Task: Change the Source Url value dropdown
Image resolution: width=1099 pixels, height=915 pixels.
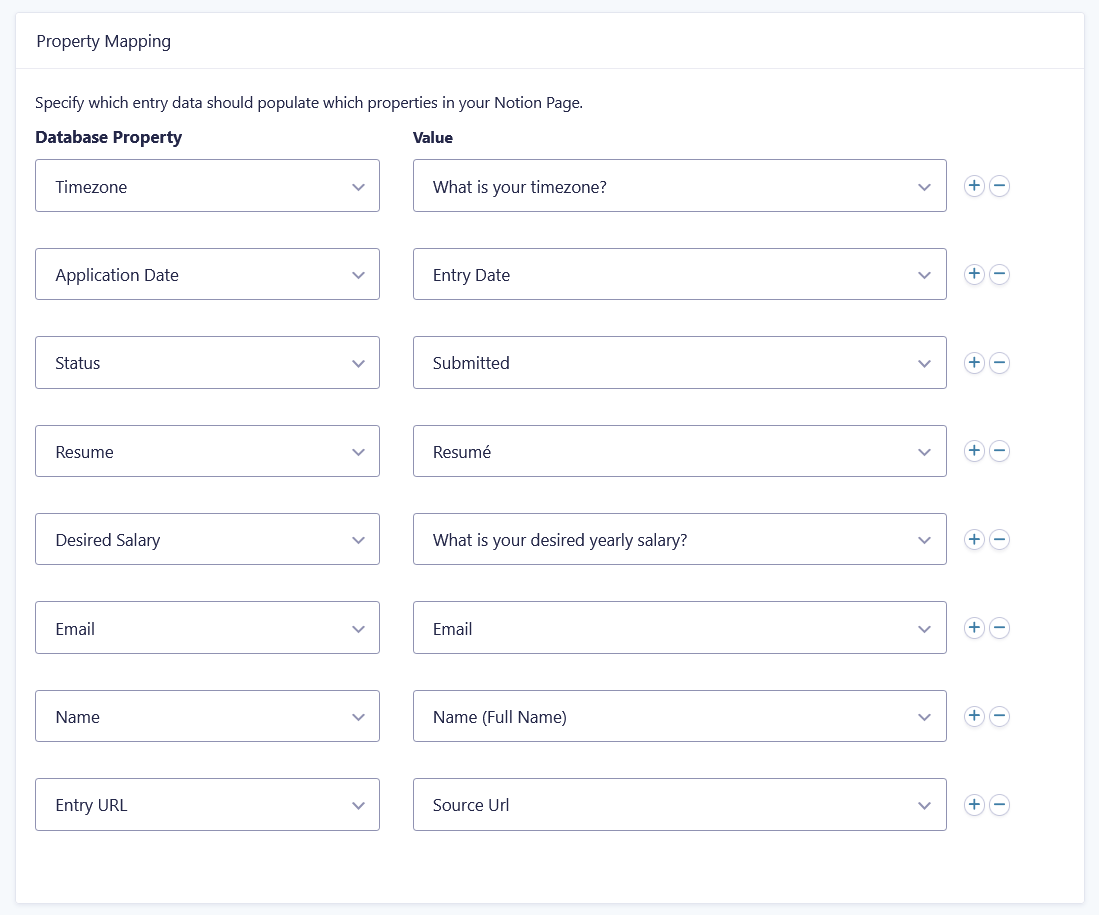Action: coord(680,804)
